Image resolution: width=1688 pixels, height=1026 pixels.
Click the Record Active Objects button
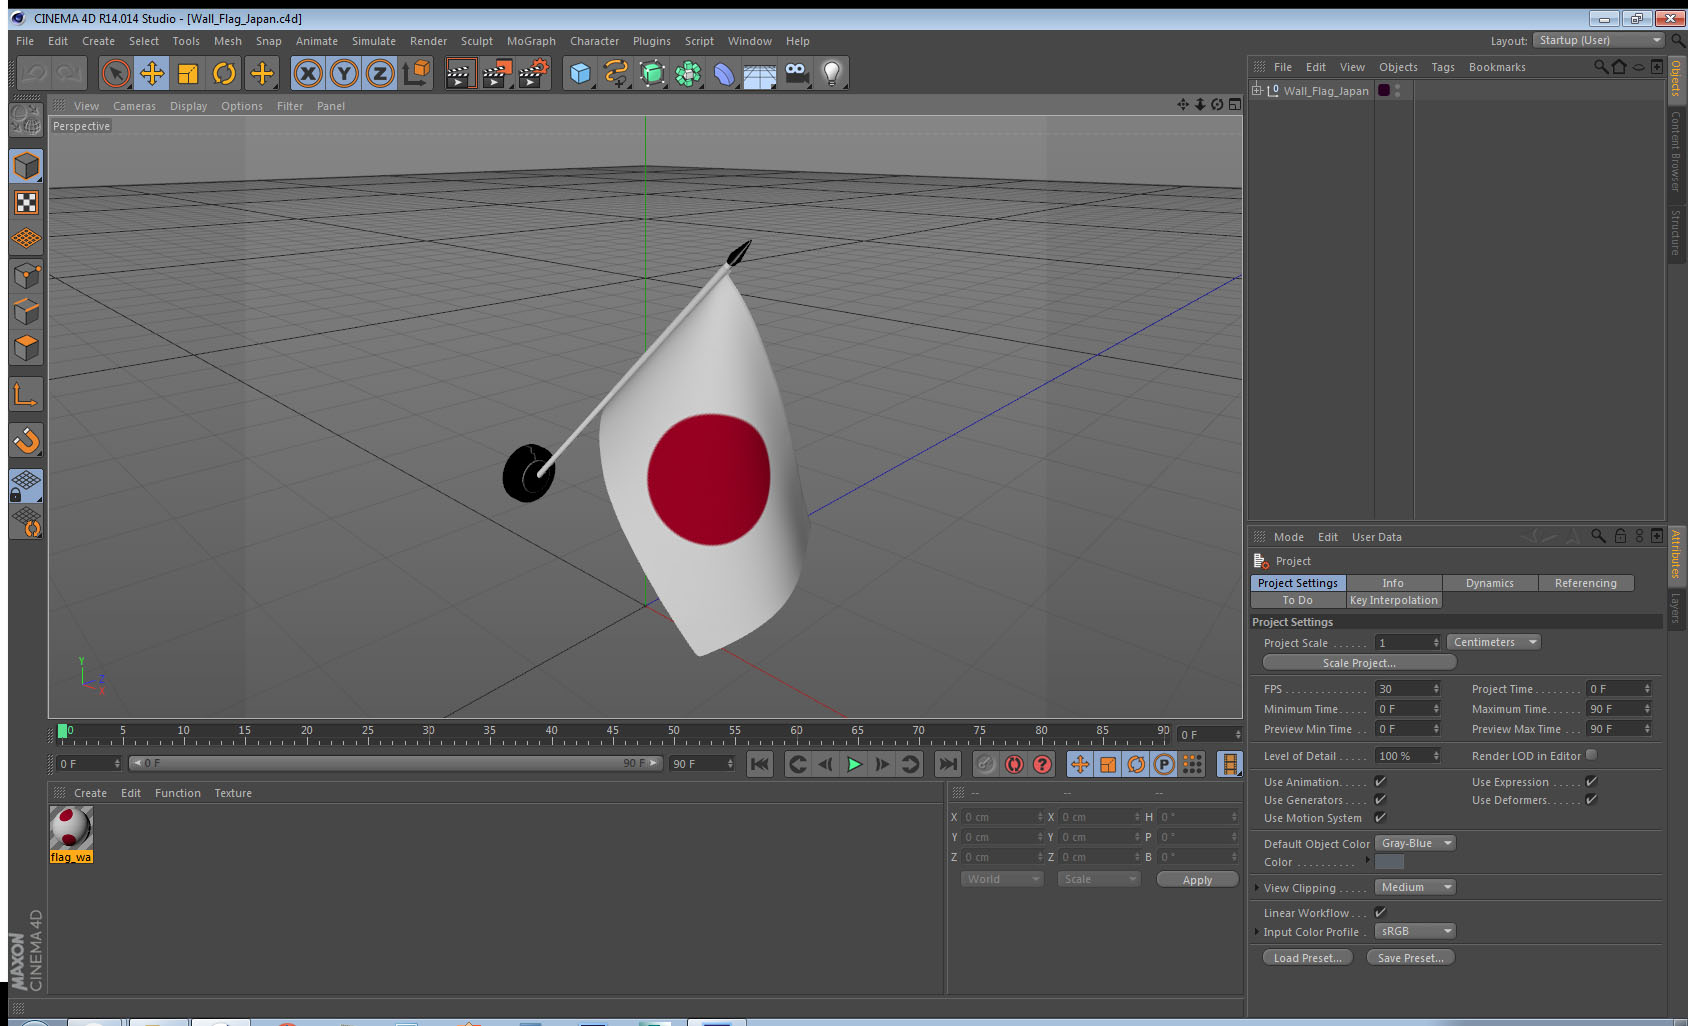[986, 764]
